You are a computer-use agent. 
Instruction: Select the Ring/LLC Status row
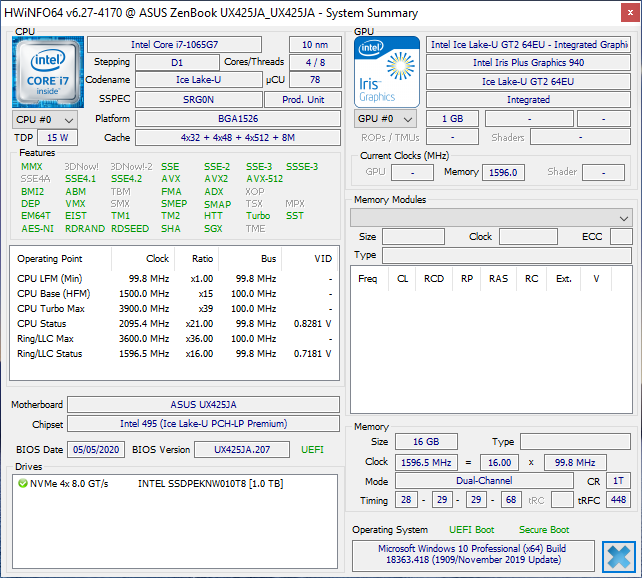[174, 354]
